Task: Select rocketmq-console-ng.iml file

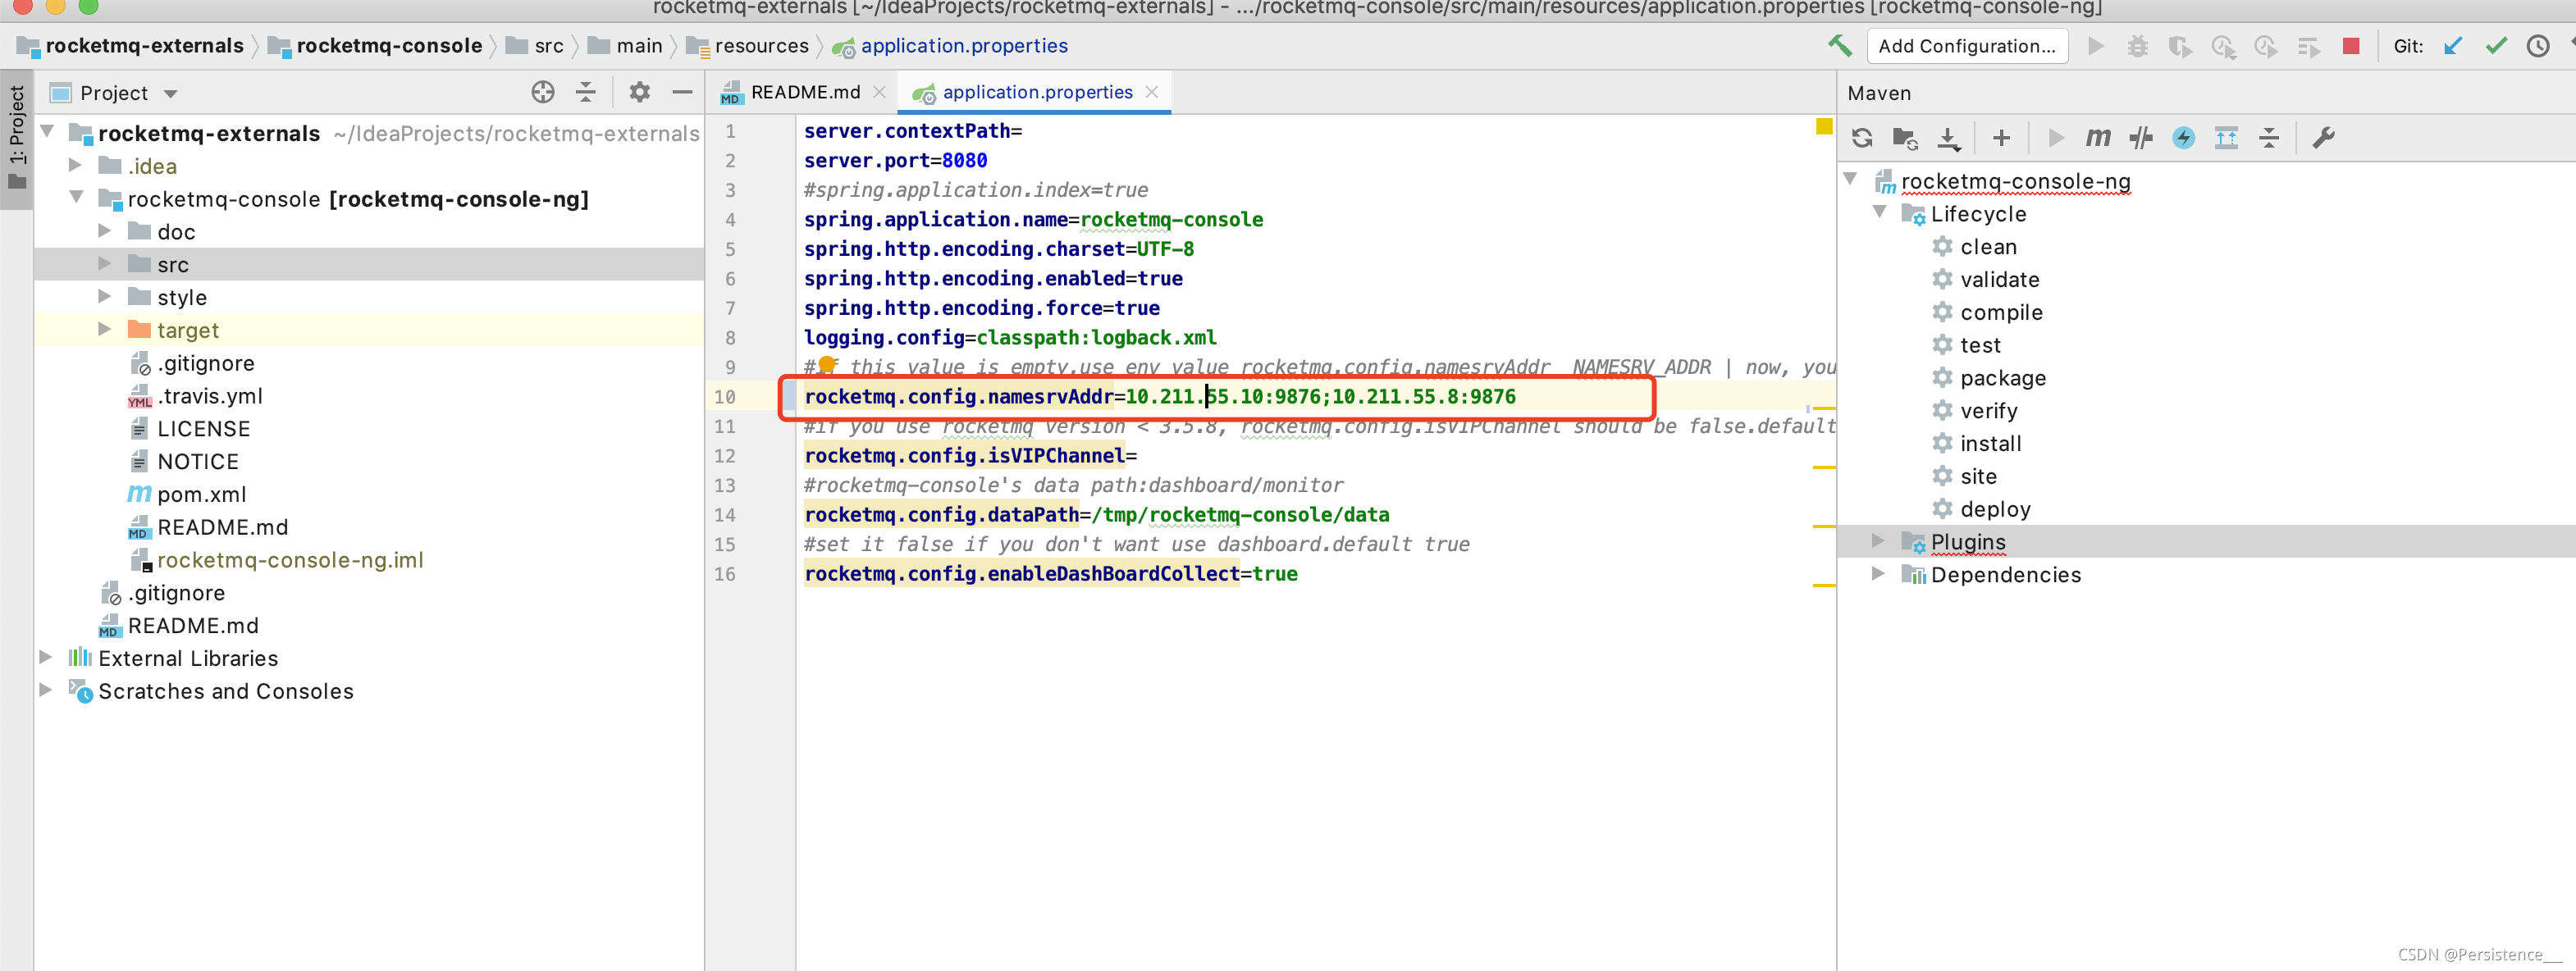Action: point(290,560)
